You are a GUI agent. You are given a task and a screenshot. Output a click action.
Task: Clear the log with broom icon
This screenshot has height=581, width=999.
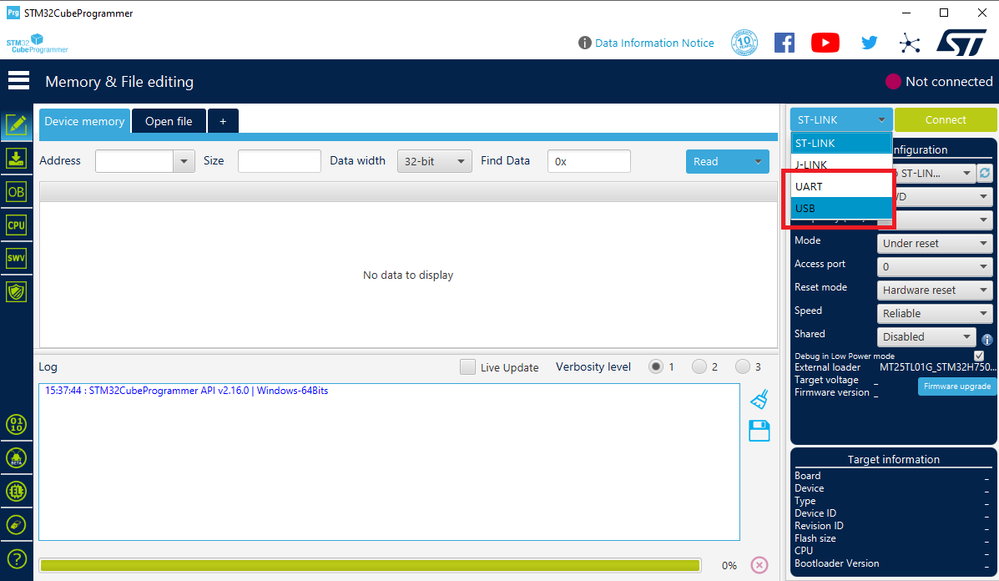click(759, 399)
